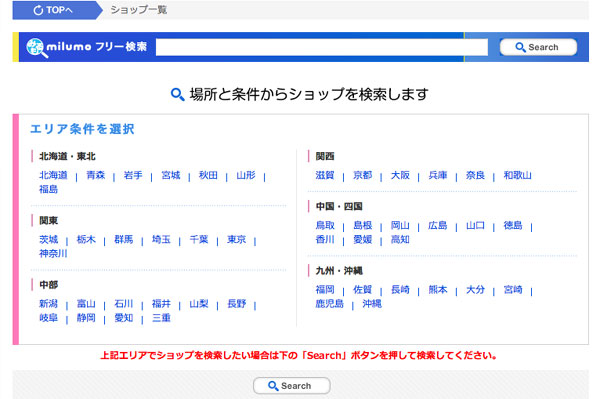Pick the 和歌山 Kansai link

click(x=517, y=175)
